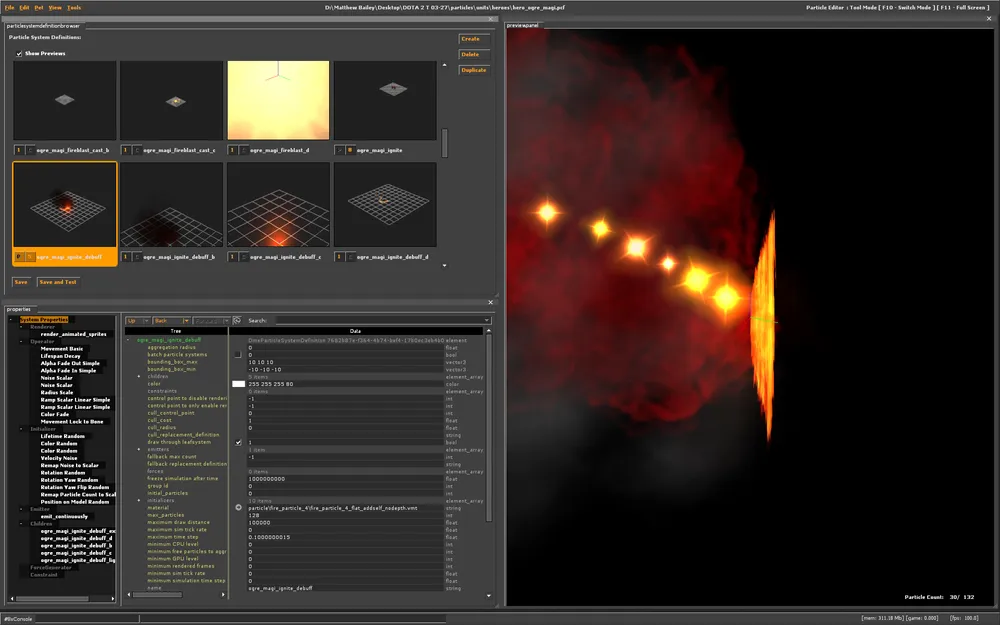Select the ogre_magi_fireblast_d preview thumbnail
Screen dimensions: 1000x625
click(x=278, y=100)
